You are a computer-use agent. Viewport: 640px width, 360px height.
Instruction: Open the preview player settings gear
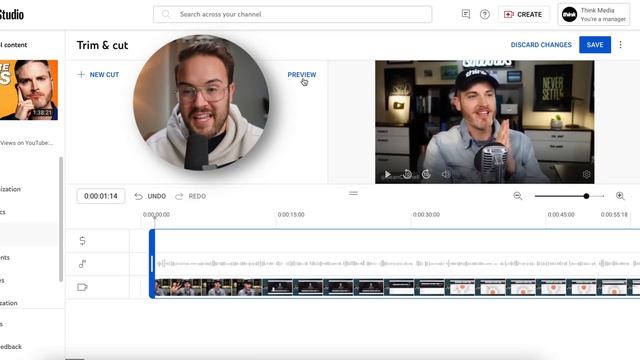point(587,174)
